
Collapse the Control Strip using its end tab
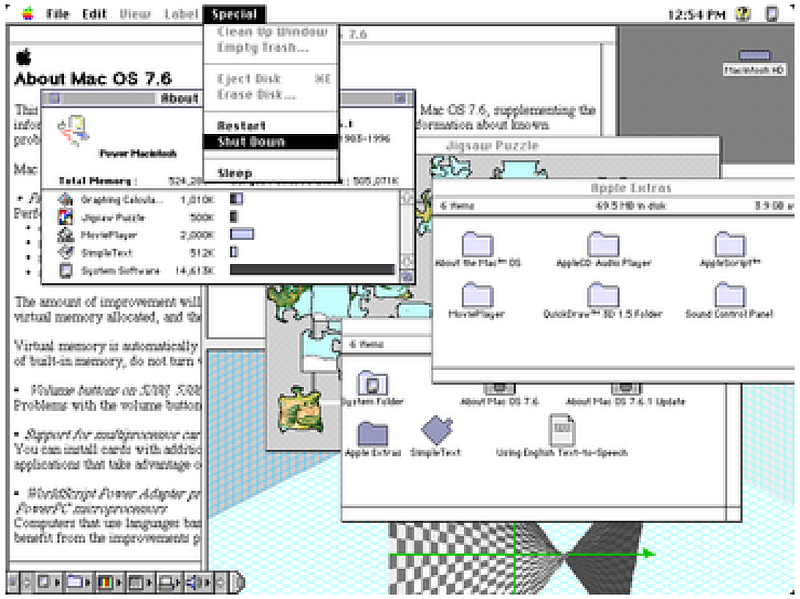pos(238,581)
